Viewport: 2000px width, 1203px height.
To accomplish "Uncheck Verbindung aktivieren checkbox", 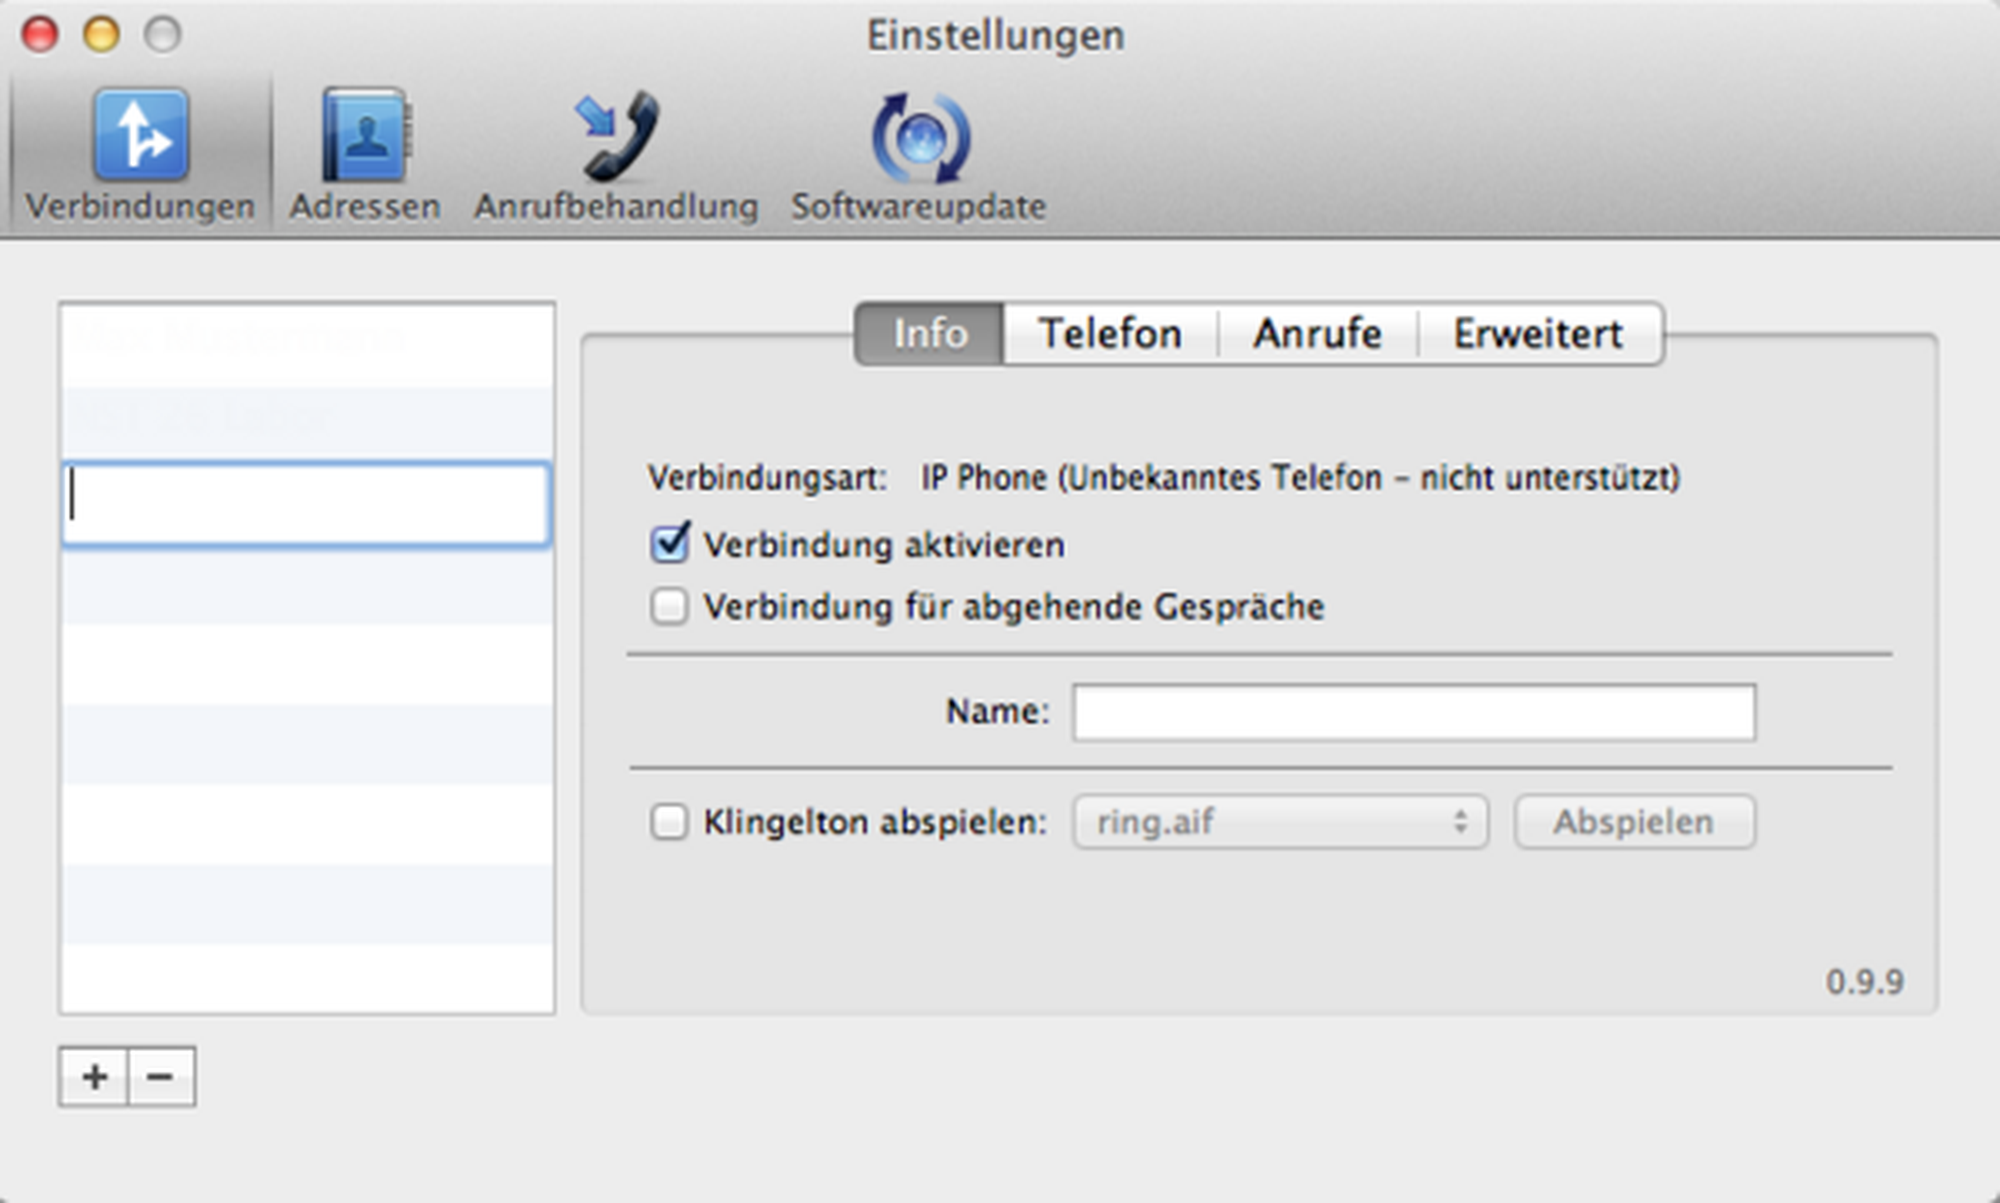I will [x=669, y=545].
